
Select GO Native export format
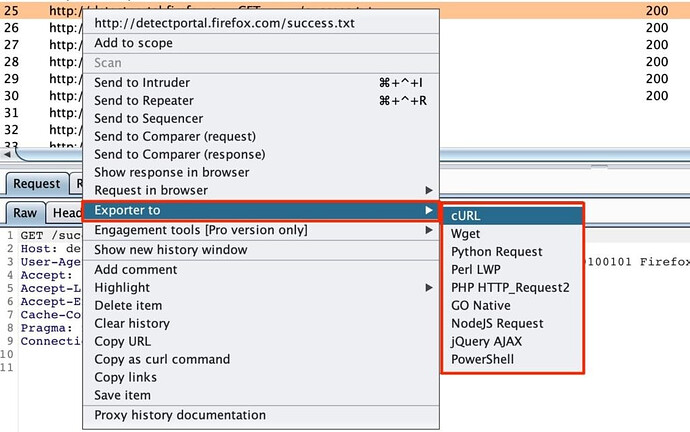click(481, 306)
